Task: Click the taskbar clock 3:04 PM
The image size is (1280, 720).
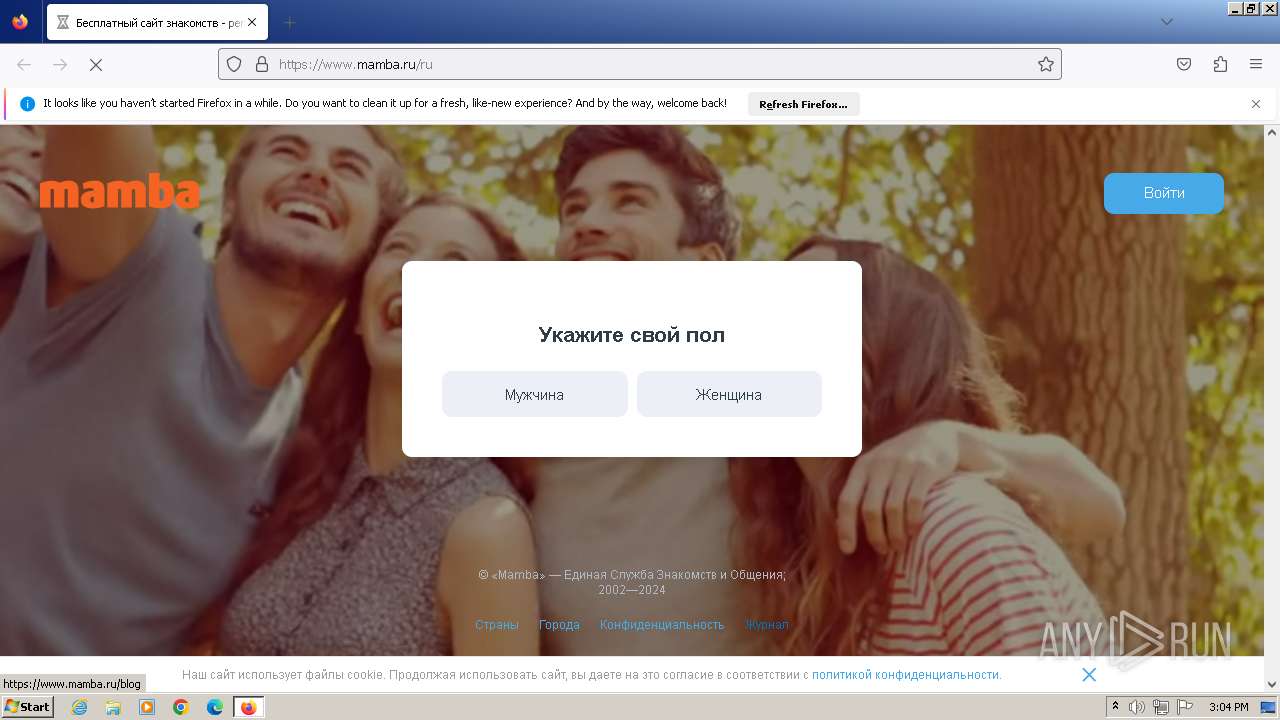Action: pyautogui.click(x=1228, y=707)
